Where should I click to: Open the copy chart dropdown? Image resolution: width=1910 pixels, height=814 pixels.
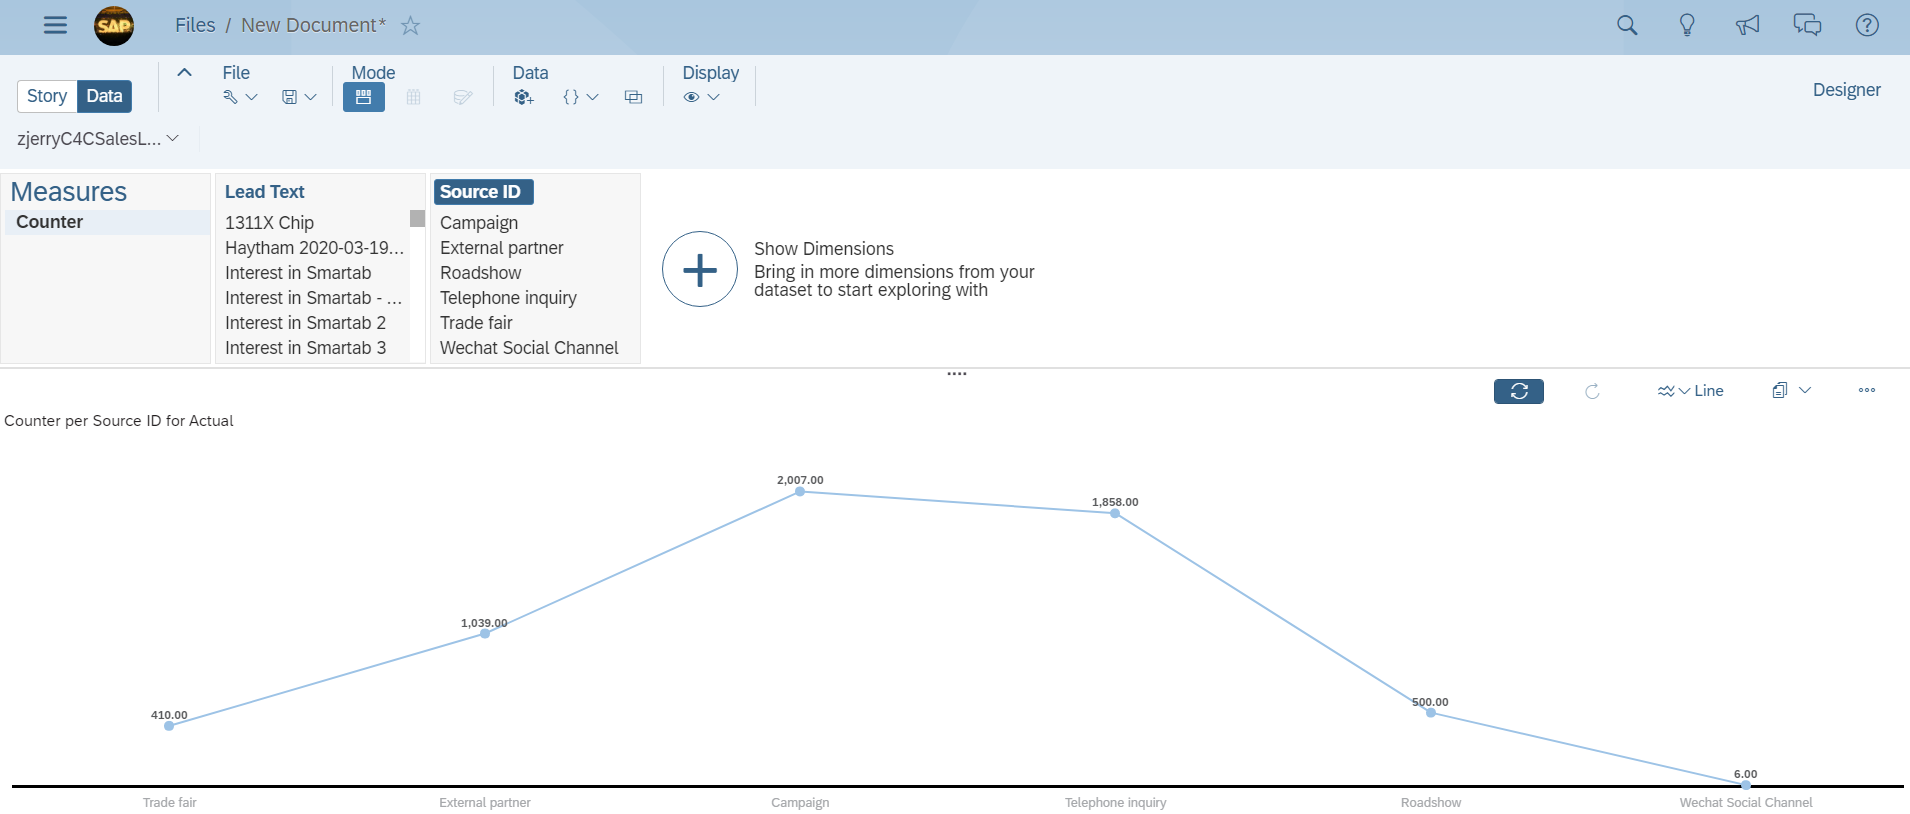[1791, 390]
